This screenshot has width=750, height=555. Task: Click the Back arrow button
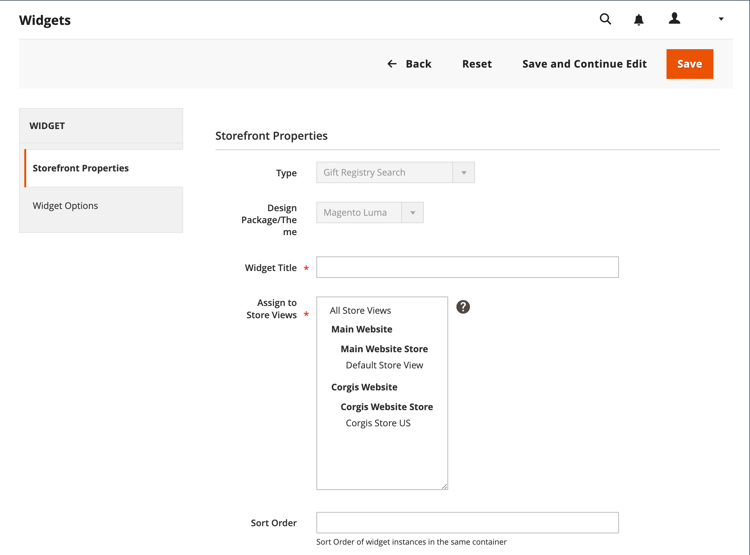[x=409, y=64]
